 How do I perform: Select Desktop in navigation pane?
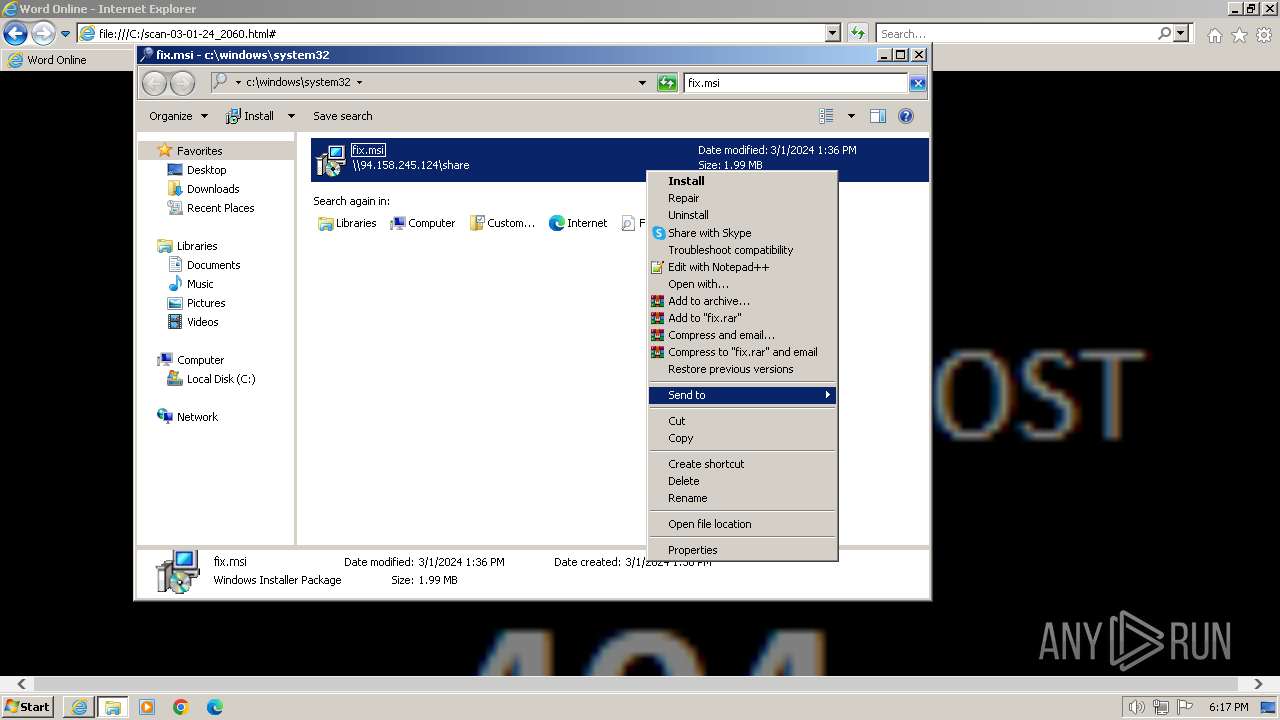206,170
